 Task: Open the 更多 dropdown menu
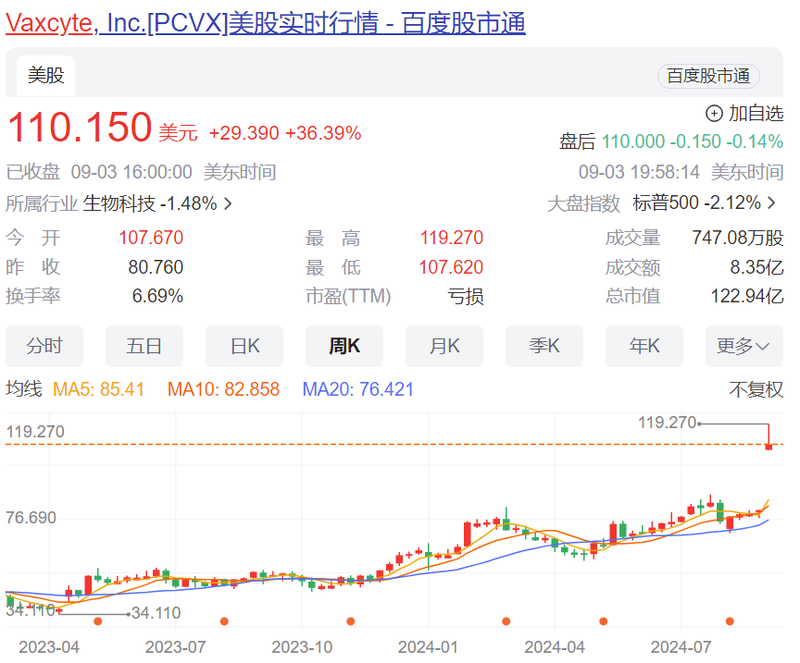pyautogui.click(x=743, y=346)
